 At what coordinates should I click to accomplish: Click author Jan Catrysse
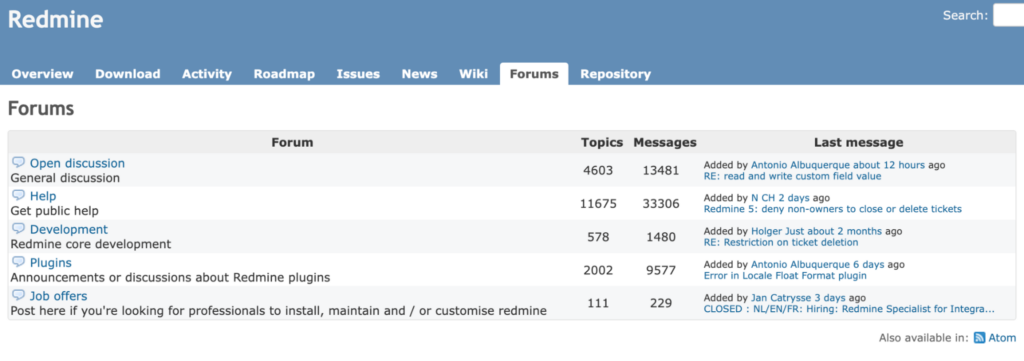[781, 298]
